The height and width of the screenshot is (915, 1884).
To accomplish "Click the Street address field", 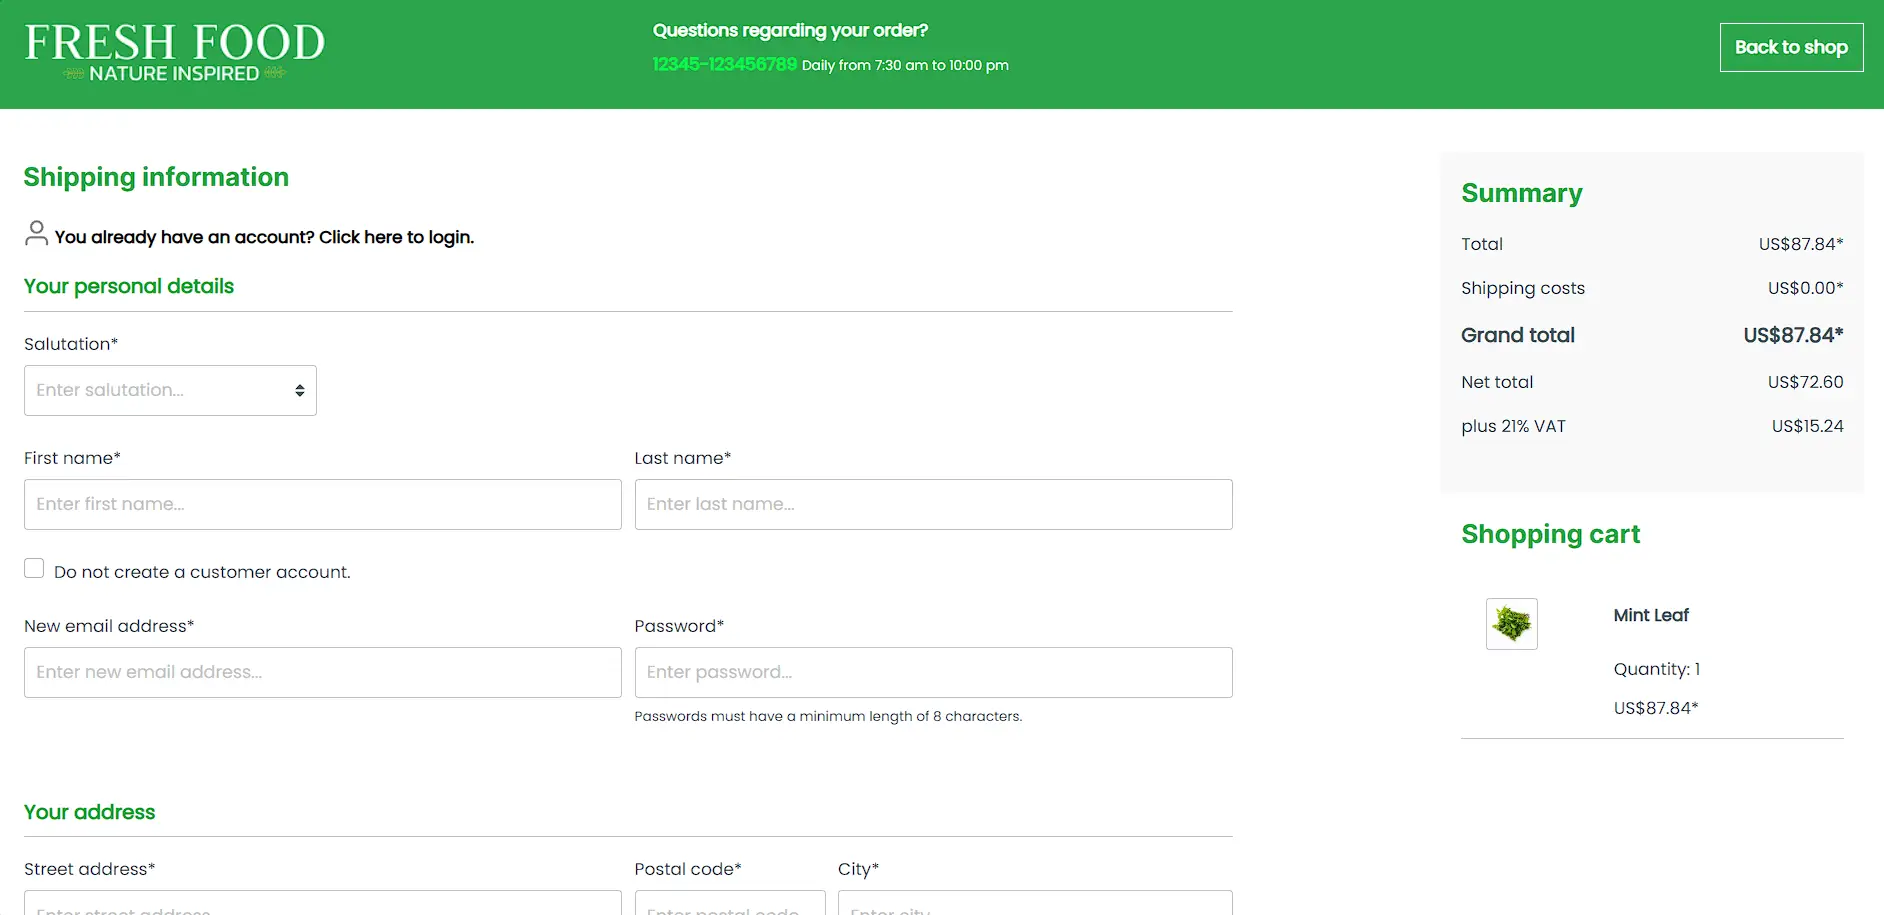I will pos(322,904).
